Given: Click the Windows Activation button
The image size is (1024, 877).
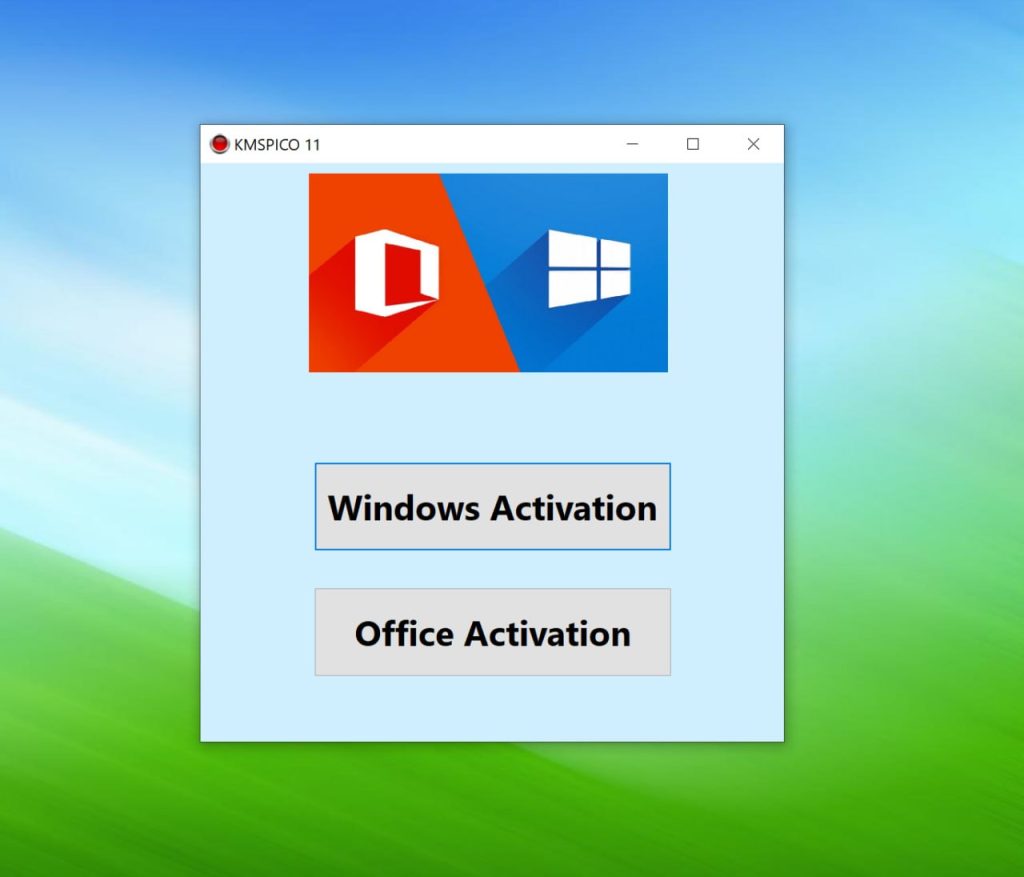Looking at the screenshot, I should (492, 507).
